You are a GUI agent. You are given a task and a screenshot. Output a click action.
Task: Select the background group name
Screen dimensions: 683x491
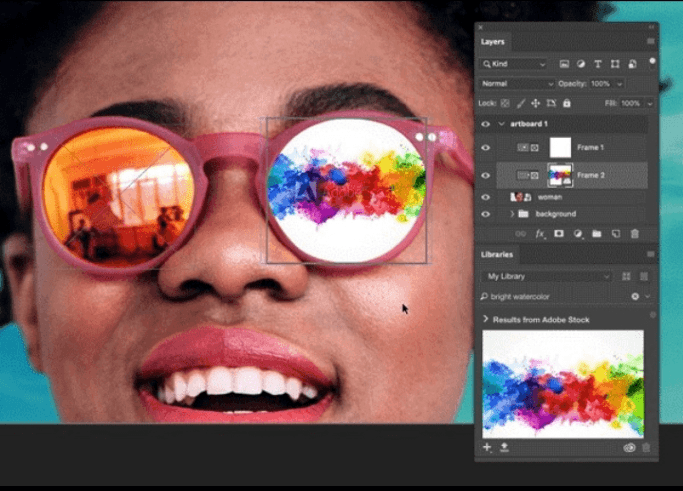tap(556, 214)
